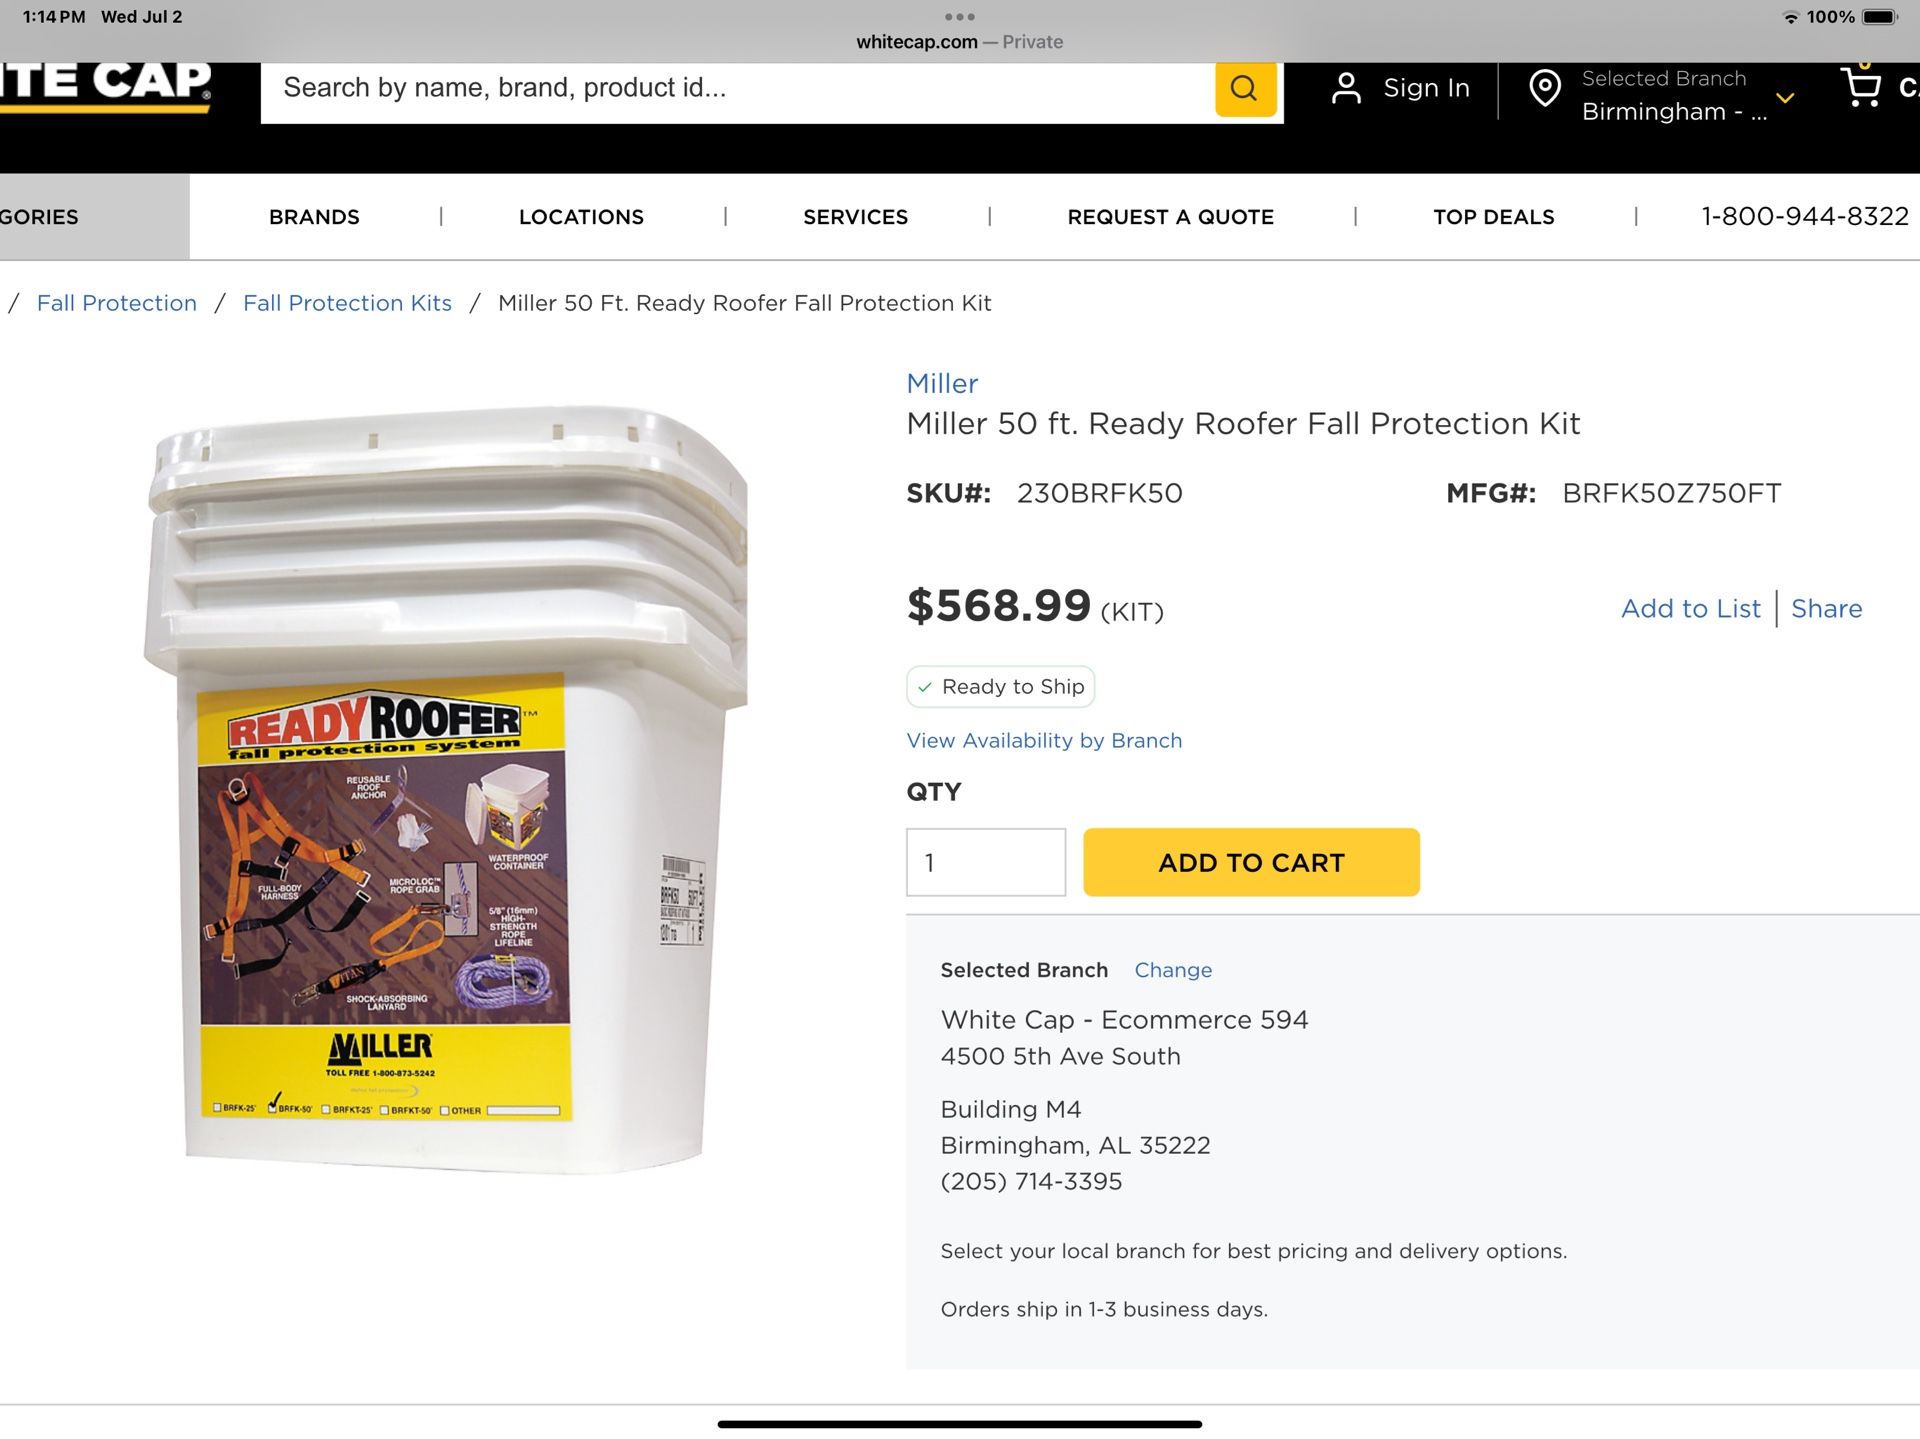Click the Add to Cart button
The height and width of the screenshot is (1439, 1920).
coord(1251,862)
